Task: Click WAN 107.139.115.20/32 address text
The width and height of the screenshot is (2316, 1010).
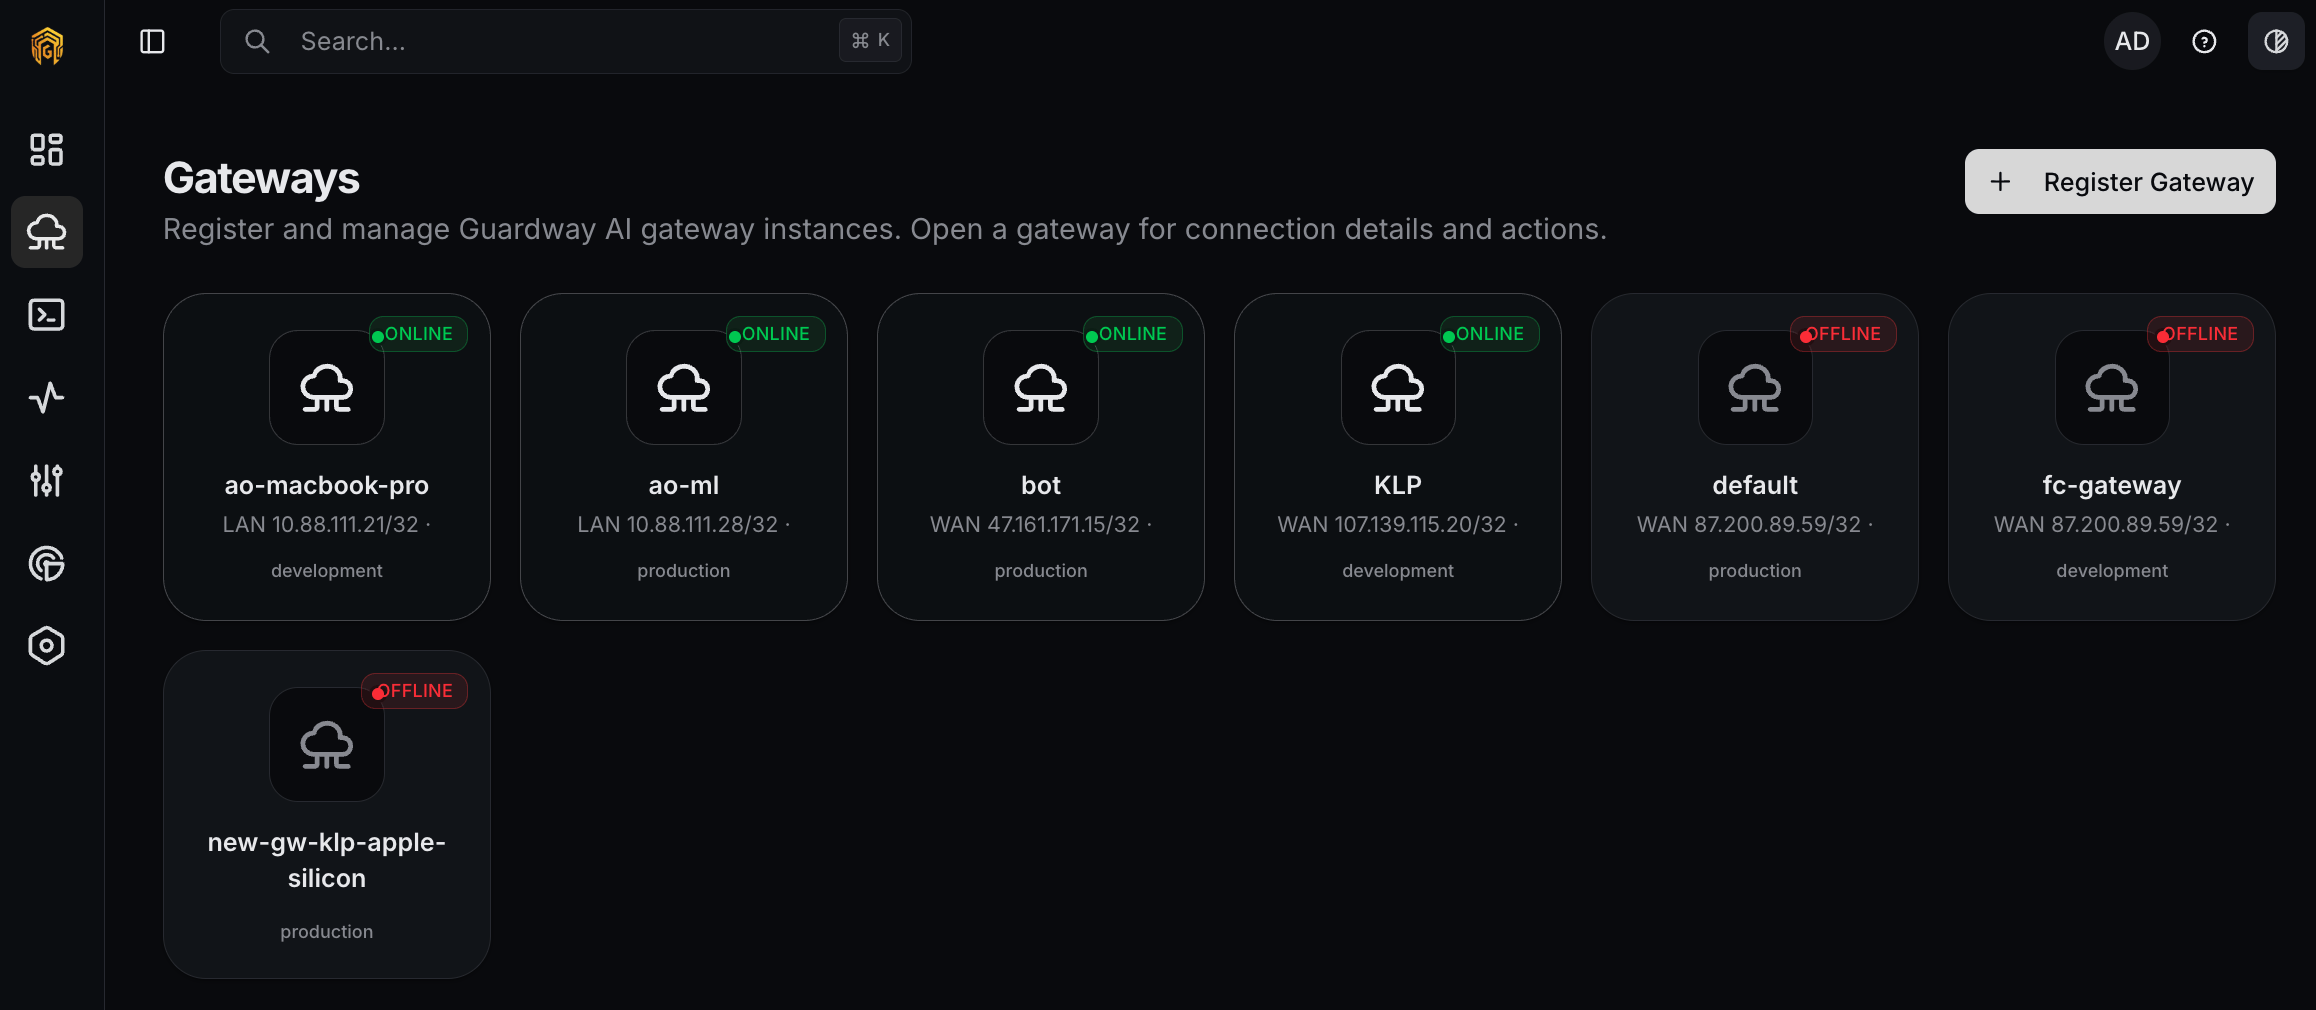Action: [1392, 525]
